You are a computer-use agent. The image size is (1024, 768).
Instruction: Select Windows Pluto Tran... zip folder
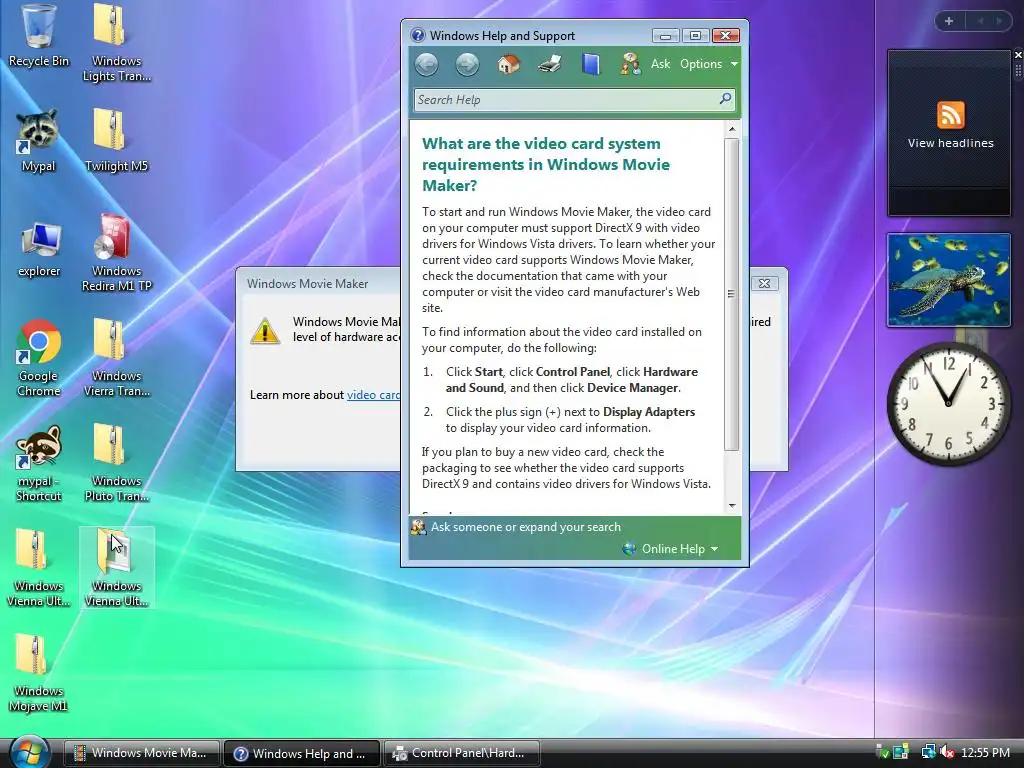pos(116,462)
